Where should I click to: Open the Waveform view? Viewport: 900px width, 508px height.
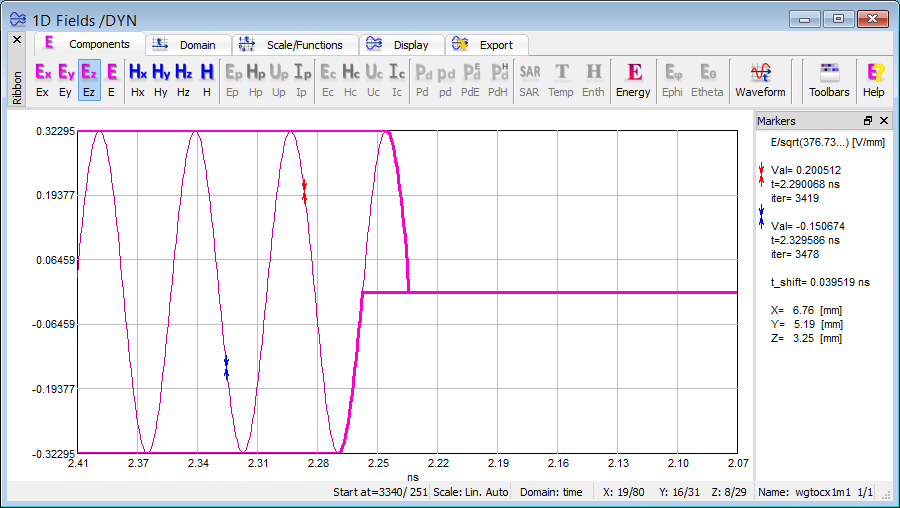(x=760, y=80)
